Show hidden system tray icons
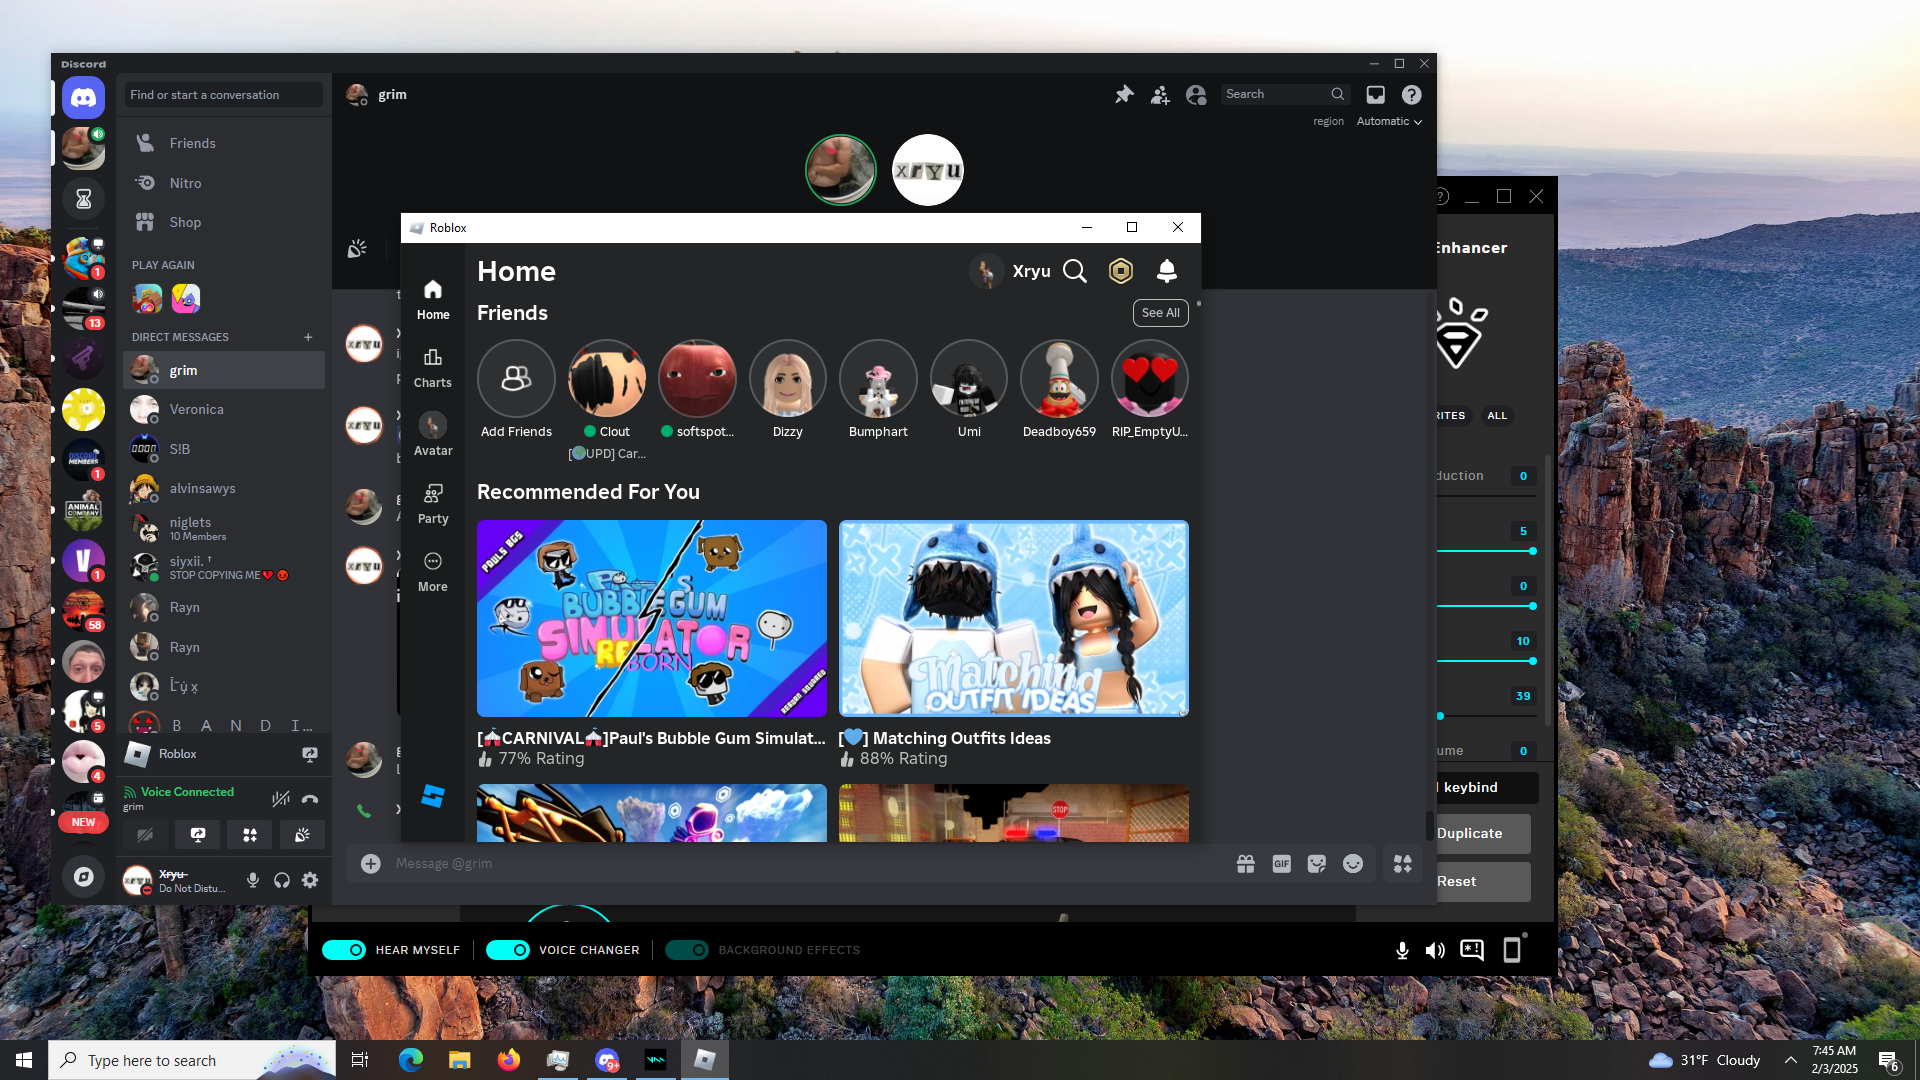 tap(1790, 1060)
